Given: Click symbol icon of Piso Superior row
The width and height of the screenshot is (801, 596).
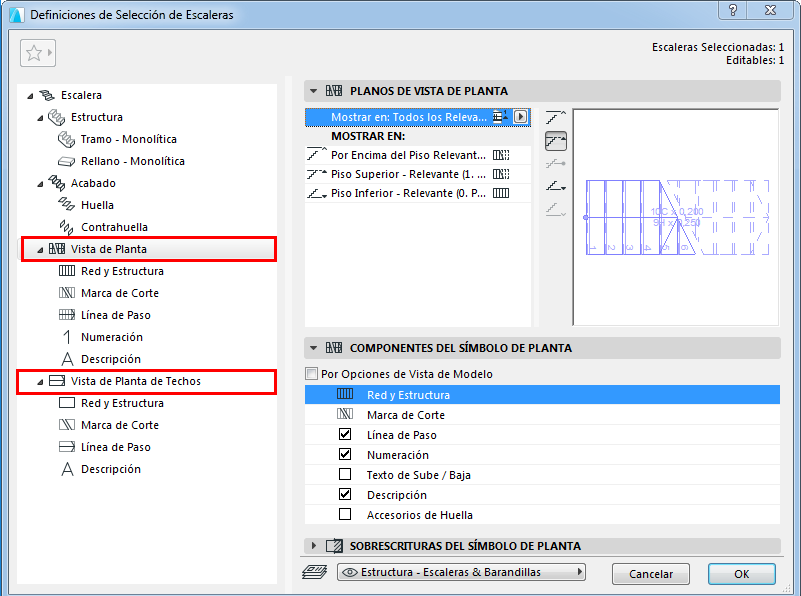Looking at the screenshot, I should pyautogui.click(x=501, y=174).
